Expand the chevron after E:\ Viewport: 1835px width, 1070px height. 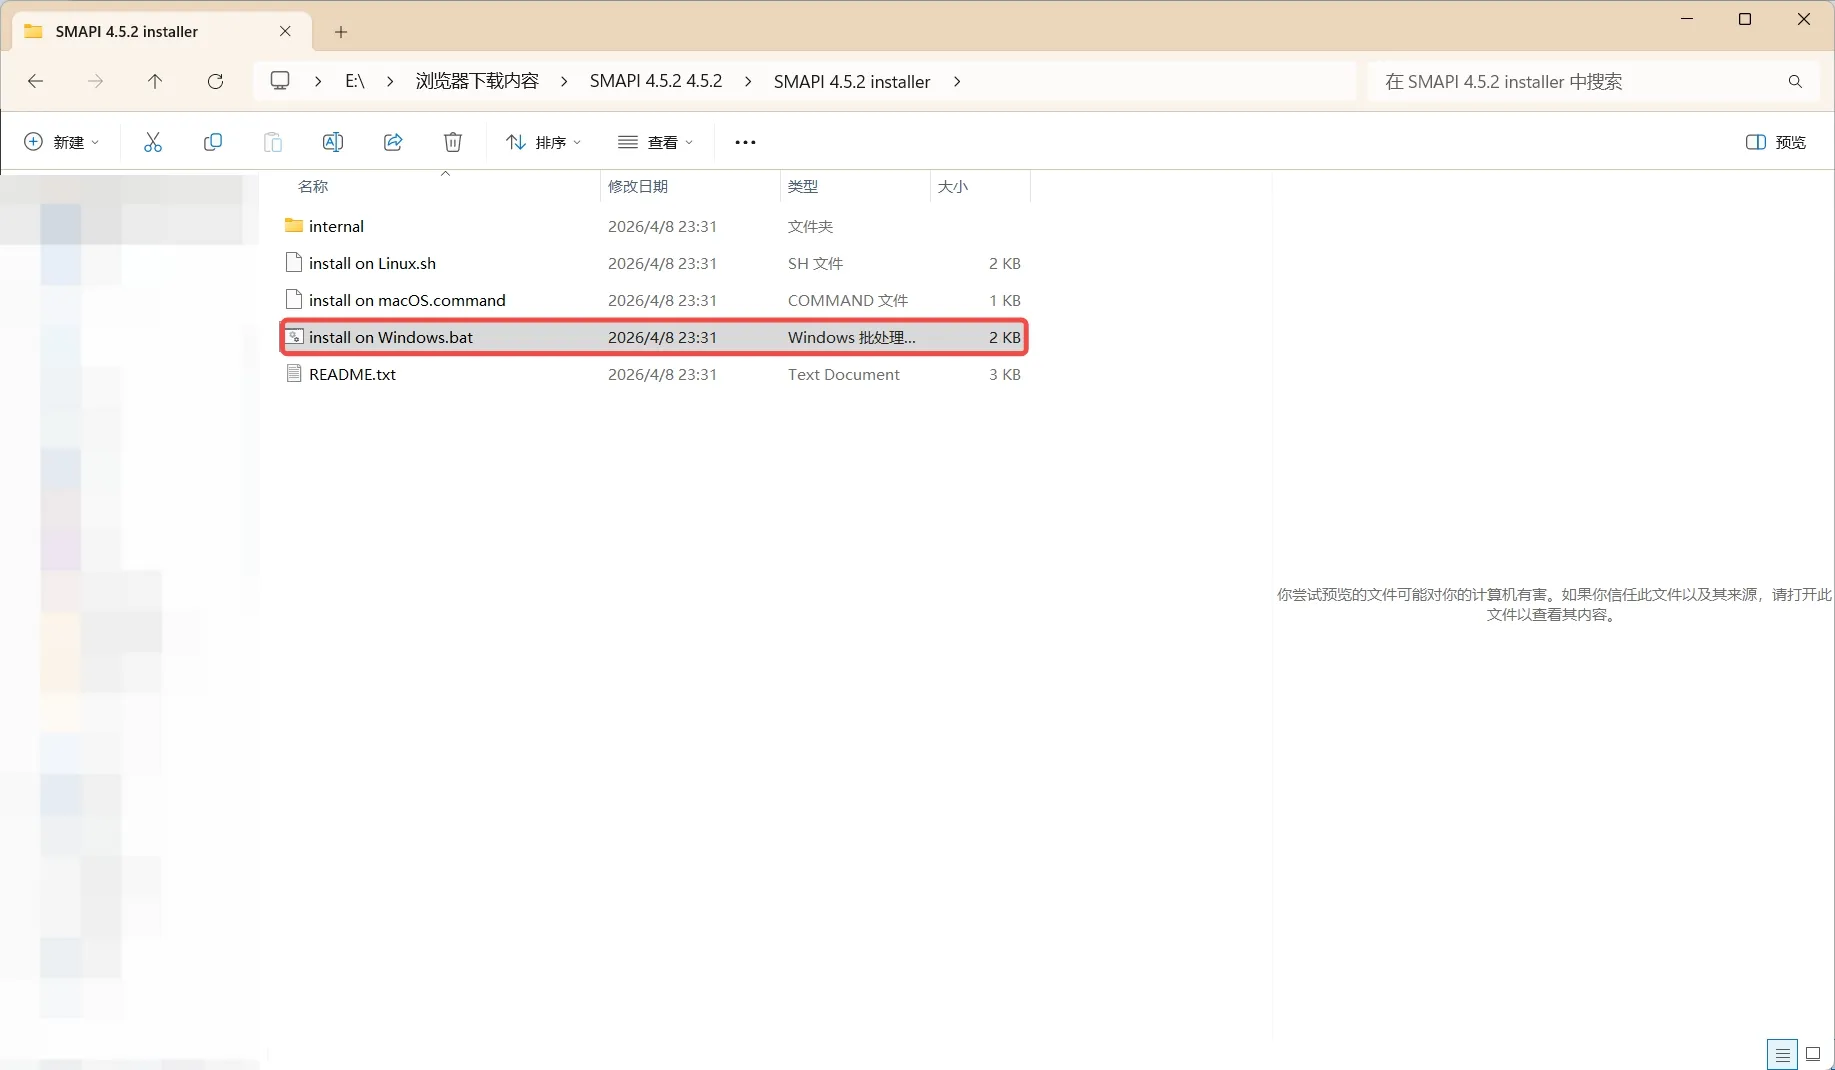click(390, 81)
